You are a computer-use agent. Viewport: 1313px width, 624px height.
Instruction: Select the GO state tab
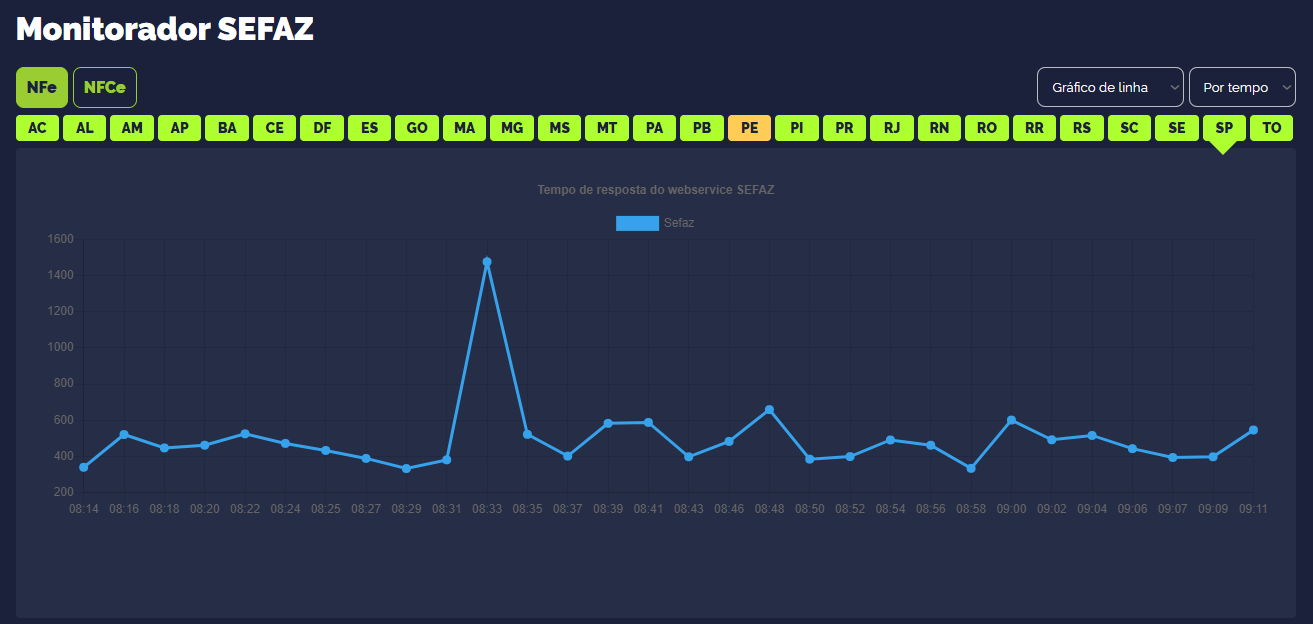point(417,128)
